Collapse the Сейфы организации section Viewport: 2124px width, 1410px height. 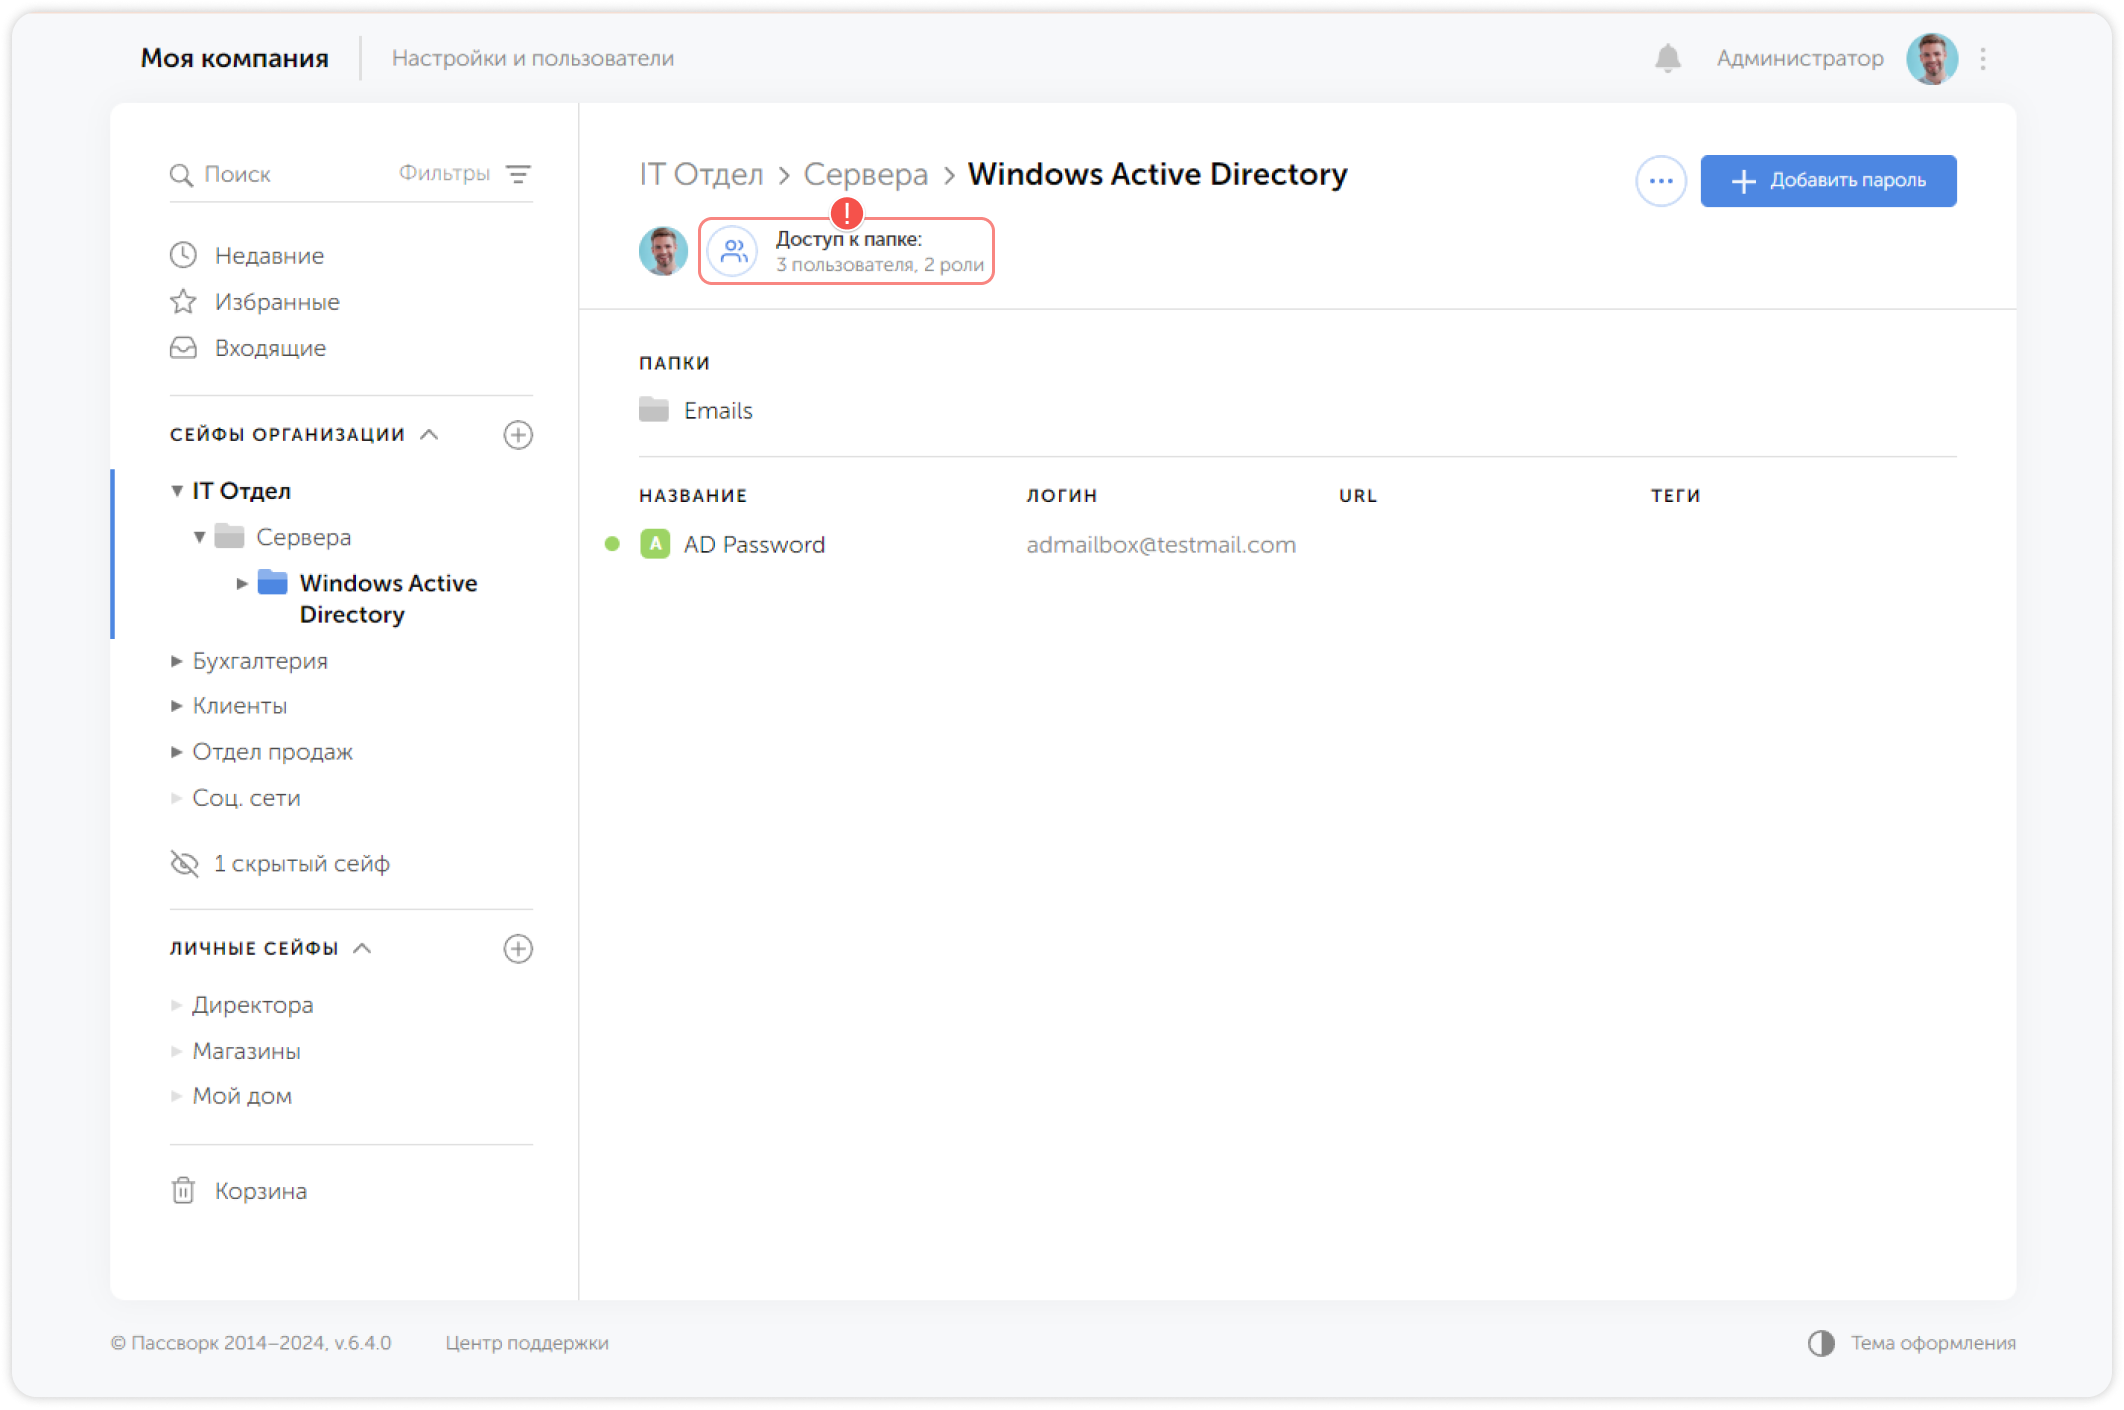429,435
